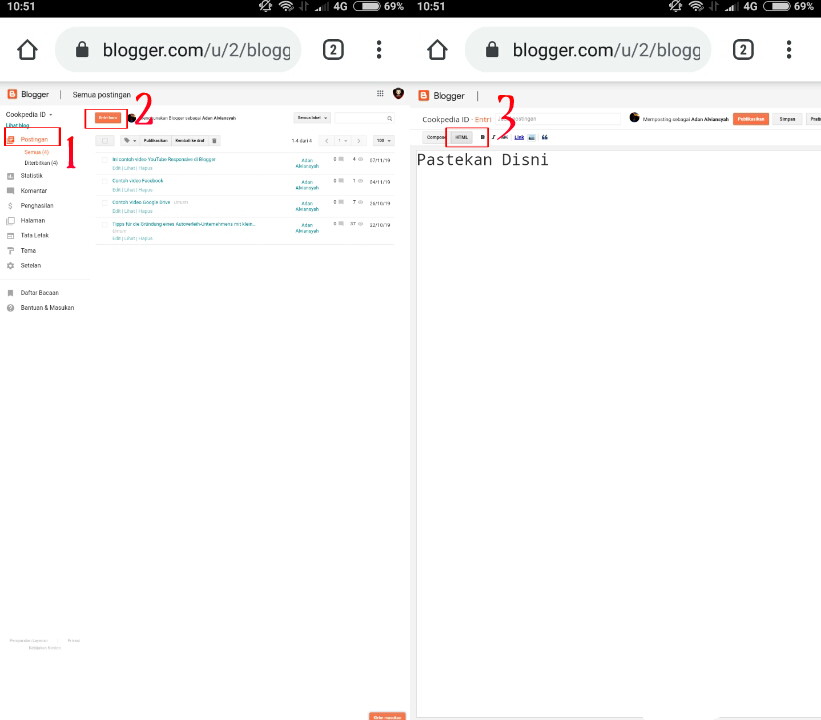This screenshot has width=821, height=720.
Task: Click the Lihat blog link
Action: (x=17, y=126)
